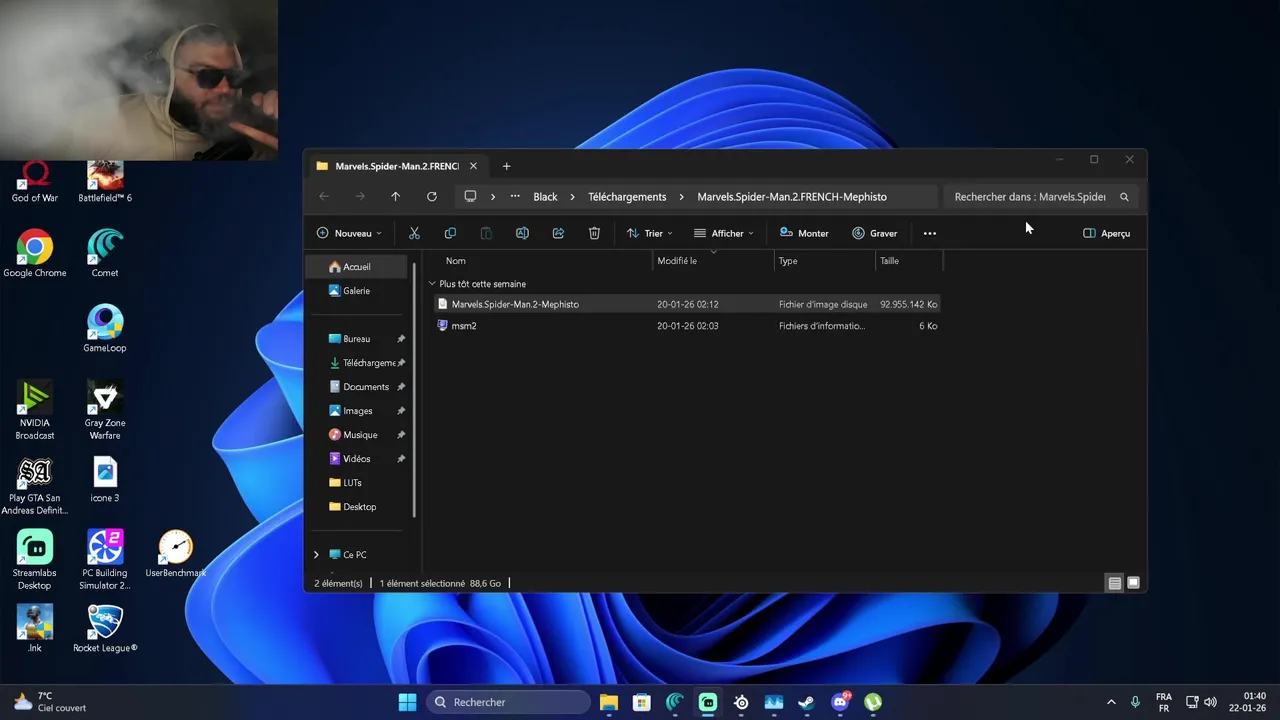This screenshot has height=720, width=1280.
Task: Show hidden system tray icons
Action: [1111, 702]
